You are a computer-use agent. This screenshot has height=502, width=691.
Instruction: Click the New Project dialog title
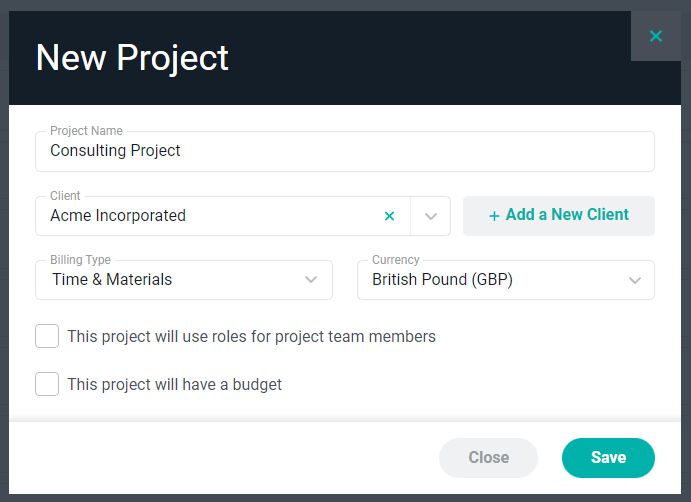(132, 58)
